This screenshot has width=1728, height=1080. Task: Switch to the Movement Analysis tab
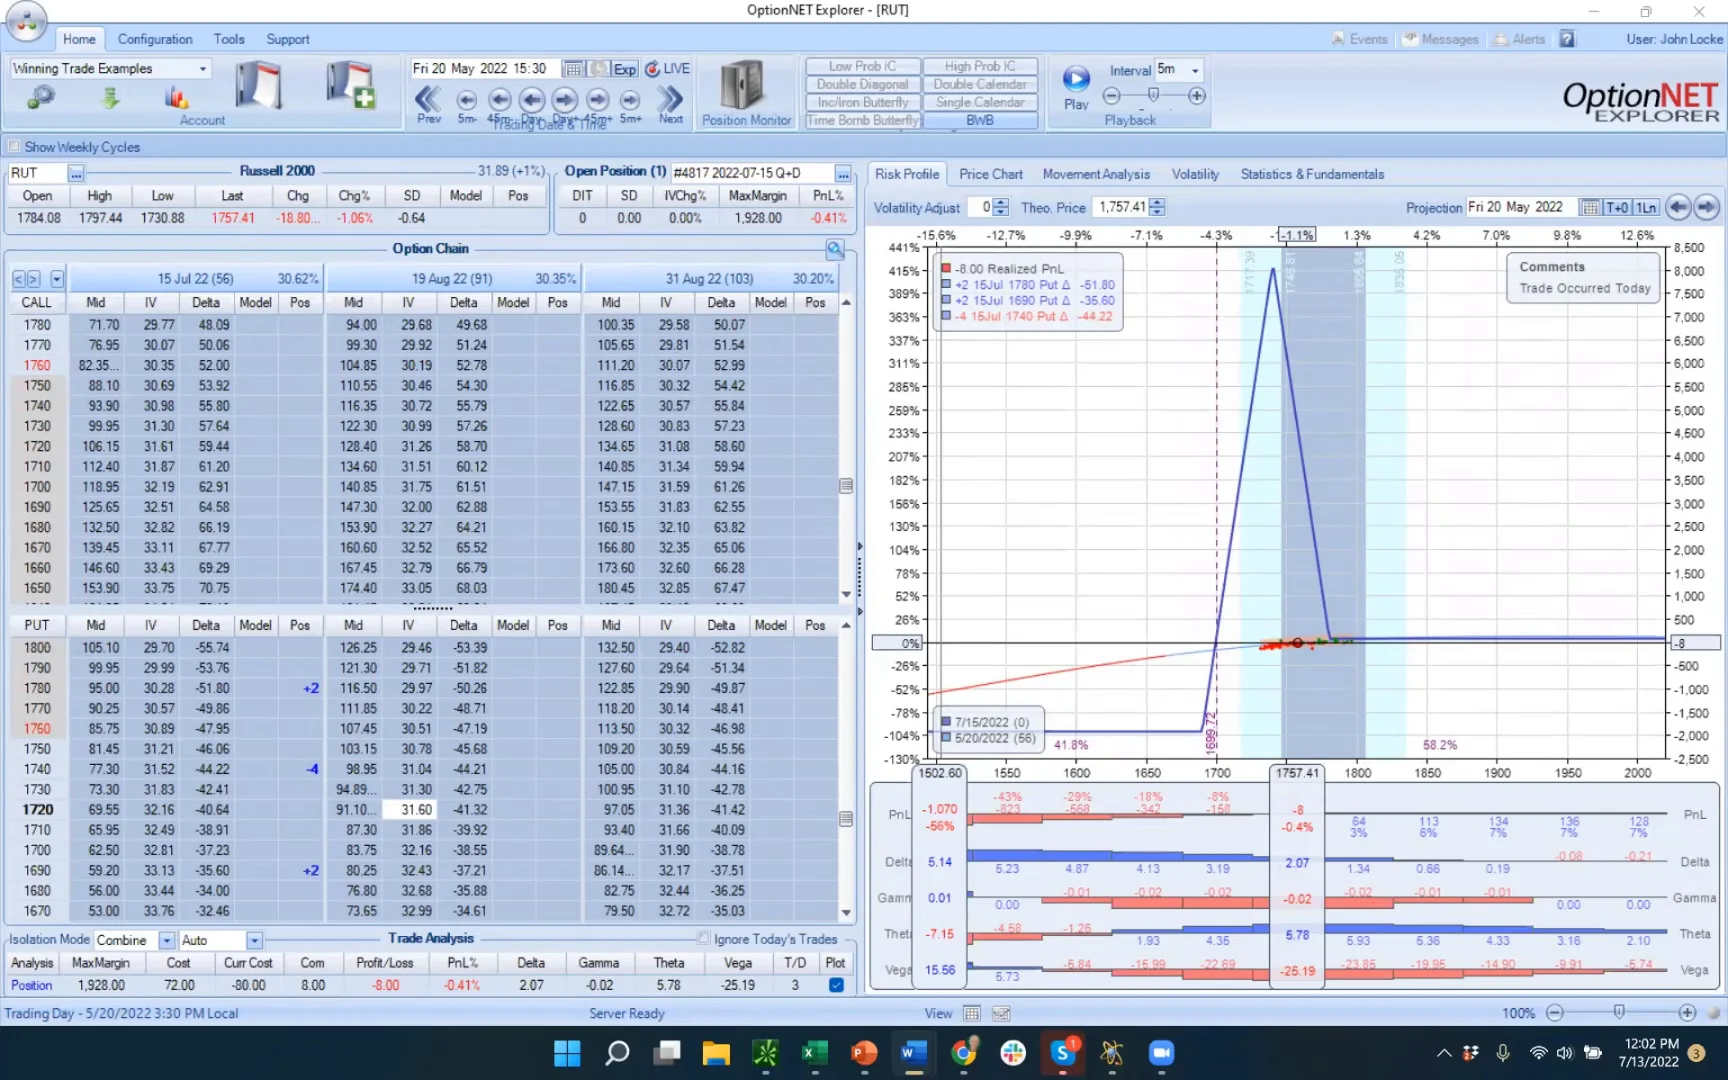point(1096,174)
